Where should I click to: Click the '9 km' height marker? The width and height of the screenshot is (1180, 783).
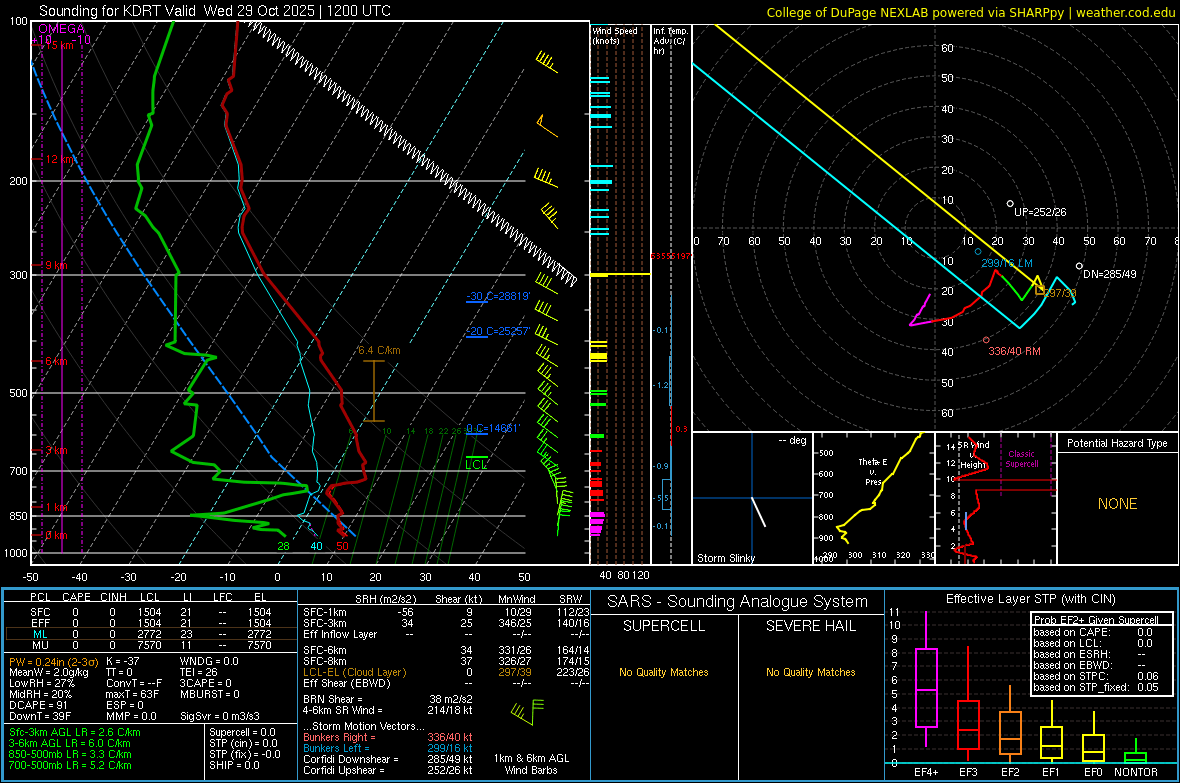[x=56, y=265]
